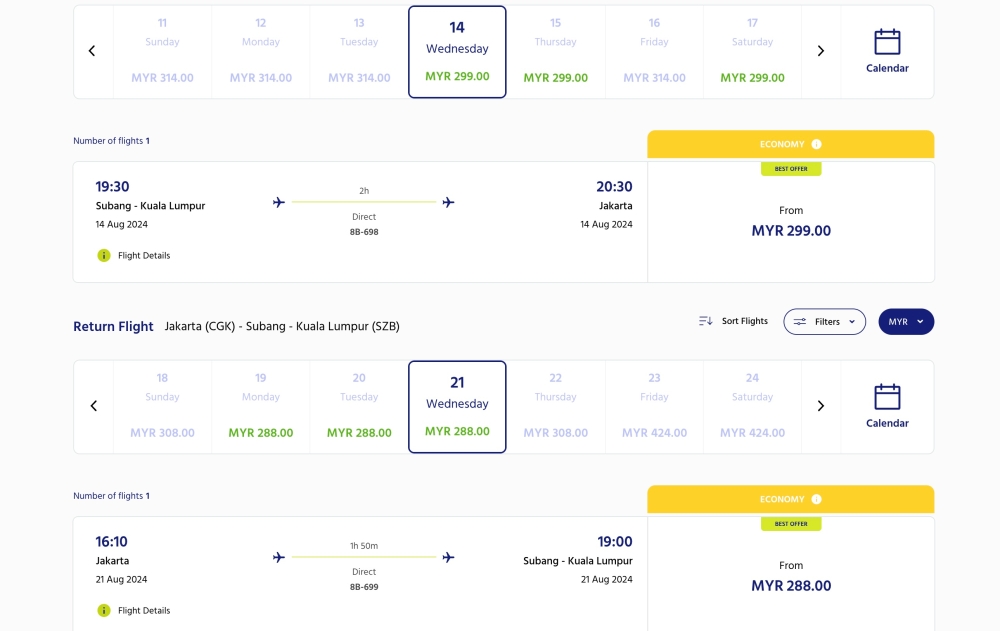
Task: Click the Flight Details info icon for flight 8B-699
Action: 105,610
